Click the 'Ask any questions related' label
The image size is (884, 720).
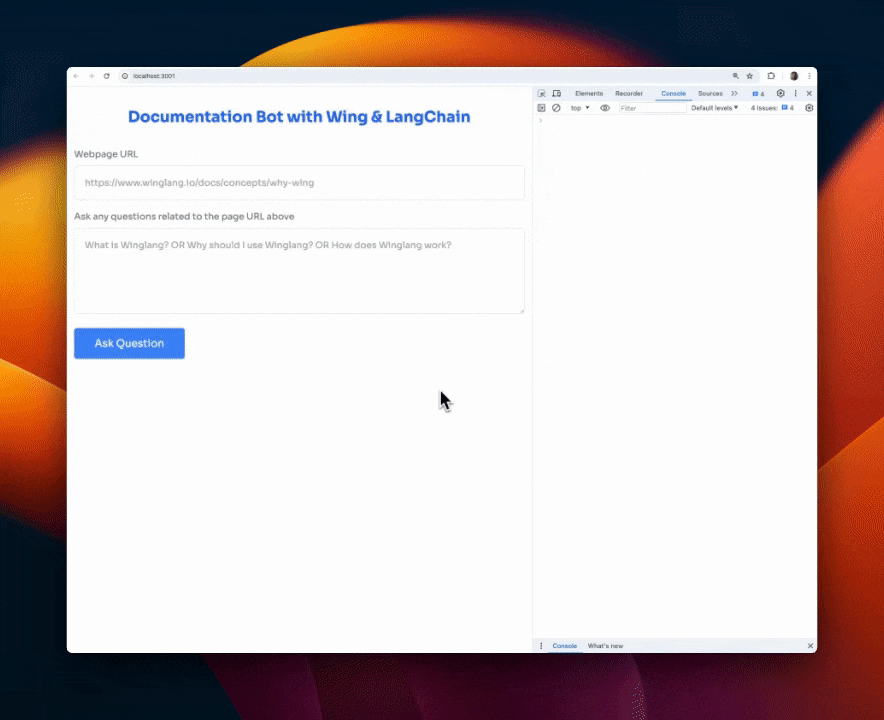click(184, 217)
